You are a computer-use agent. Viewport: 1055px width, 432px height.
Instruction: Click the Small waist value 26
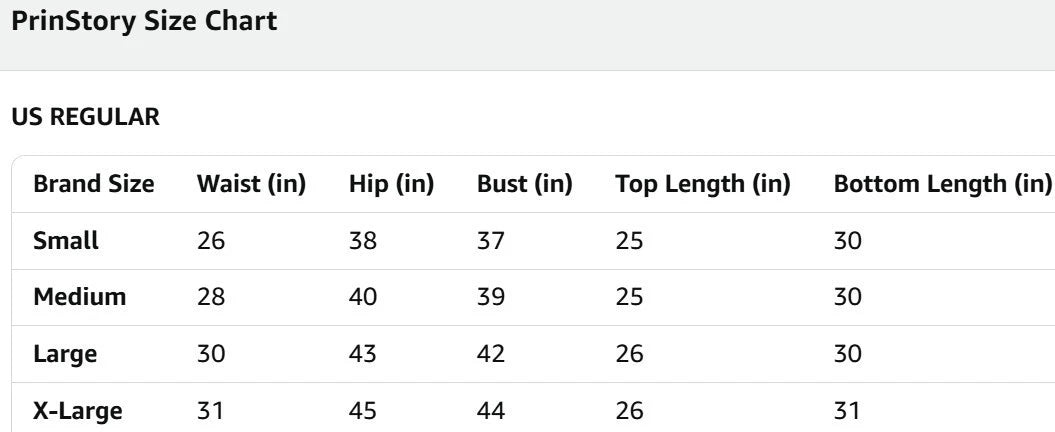tap(211, 241)
